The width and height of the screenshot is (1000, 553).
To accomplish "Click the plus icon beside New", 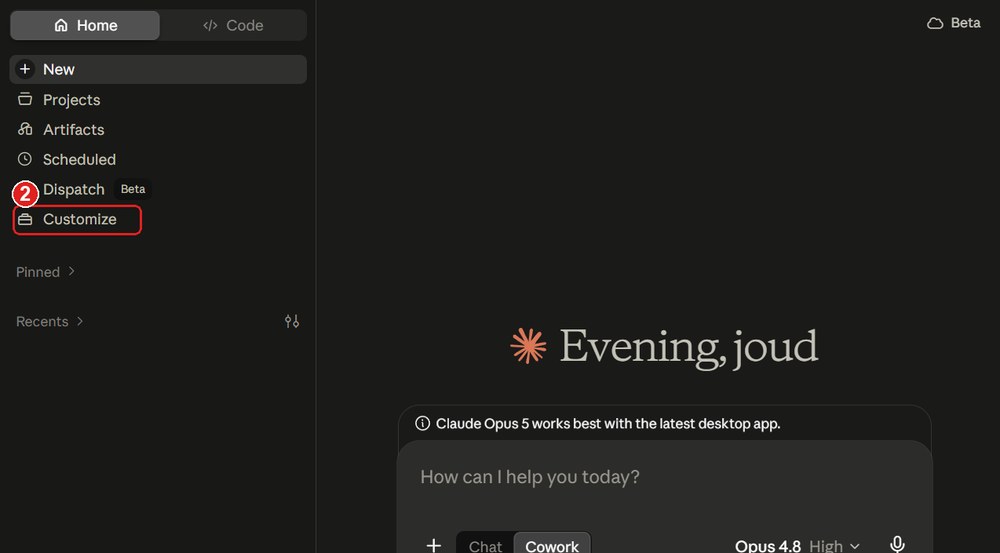I will [25, 69].
